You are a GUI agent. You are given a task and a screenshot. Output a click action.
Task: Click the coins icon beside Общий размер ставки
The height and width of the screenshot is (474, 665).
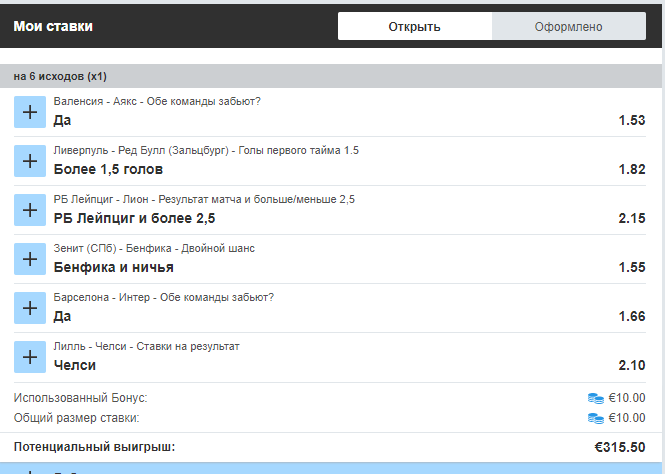tap(595, 418)
